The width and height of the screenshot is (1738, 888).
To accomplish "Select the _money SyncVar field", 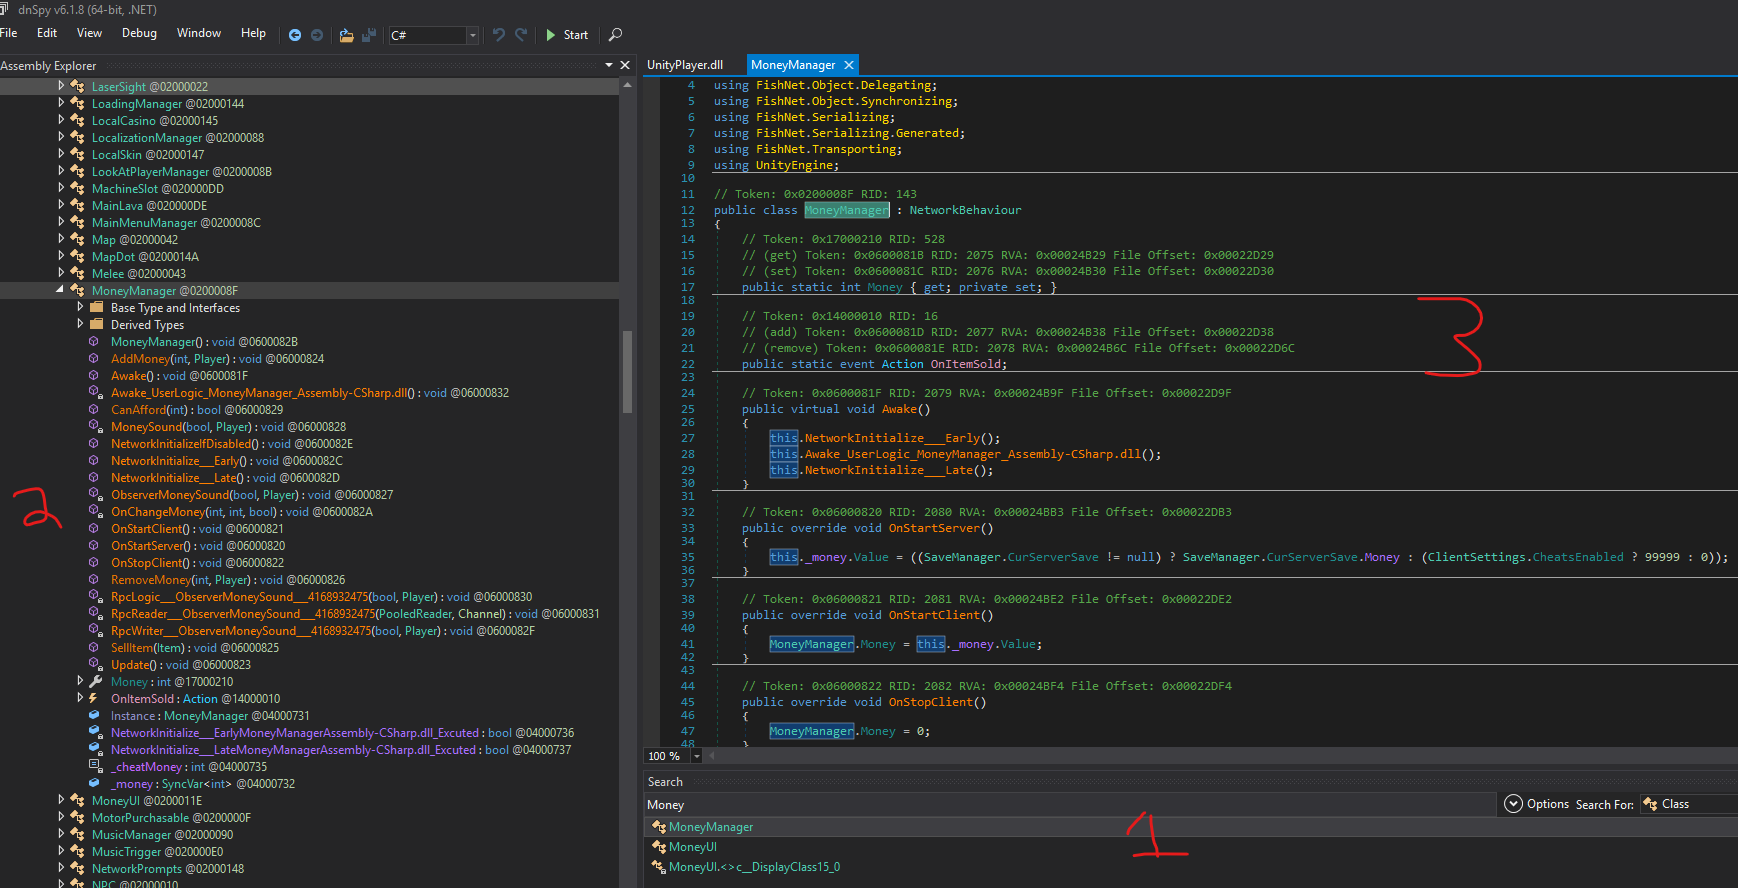I will click(x=203, y=784).
